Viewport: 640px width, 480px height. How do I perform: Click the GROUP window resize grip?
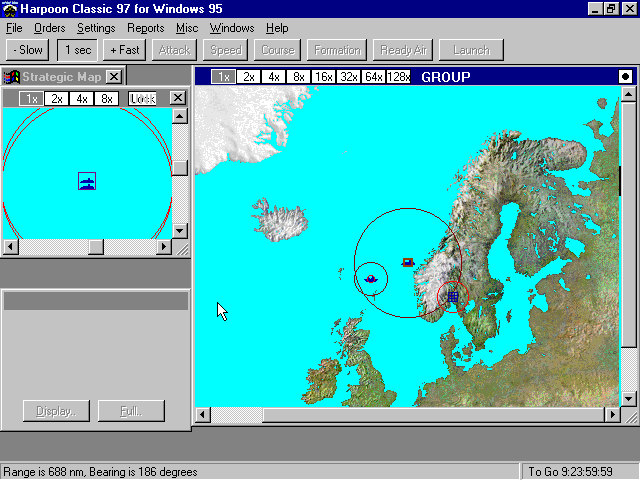pos(631,416)
